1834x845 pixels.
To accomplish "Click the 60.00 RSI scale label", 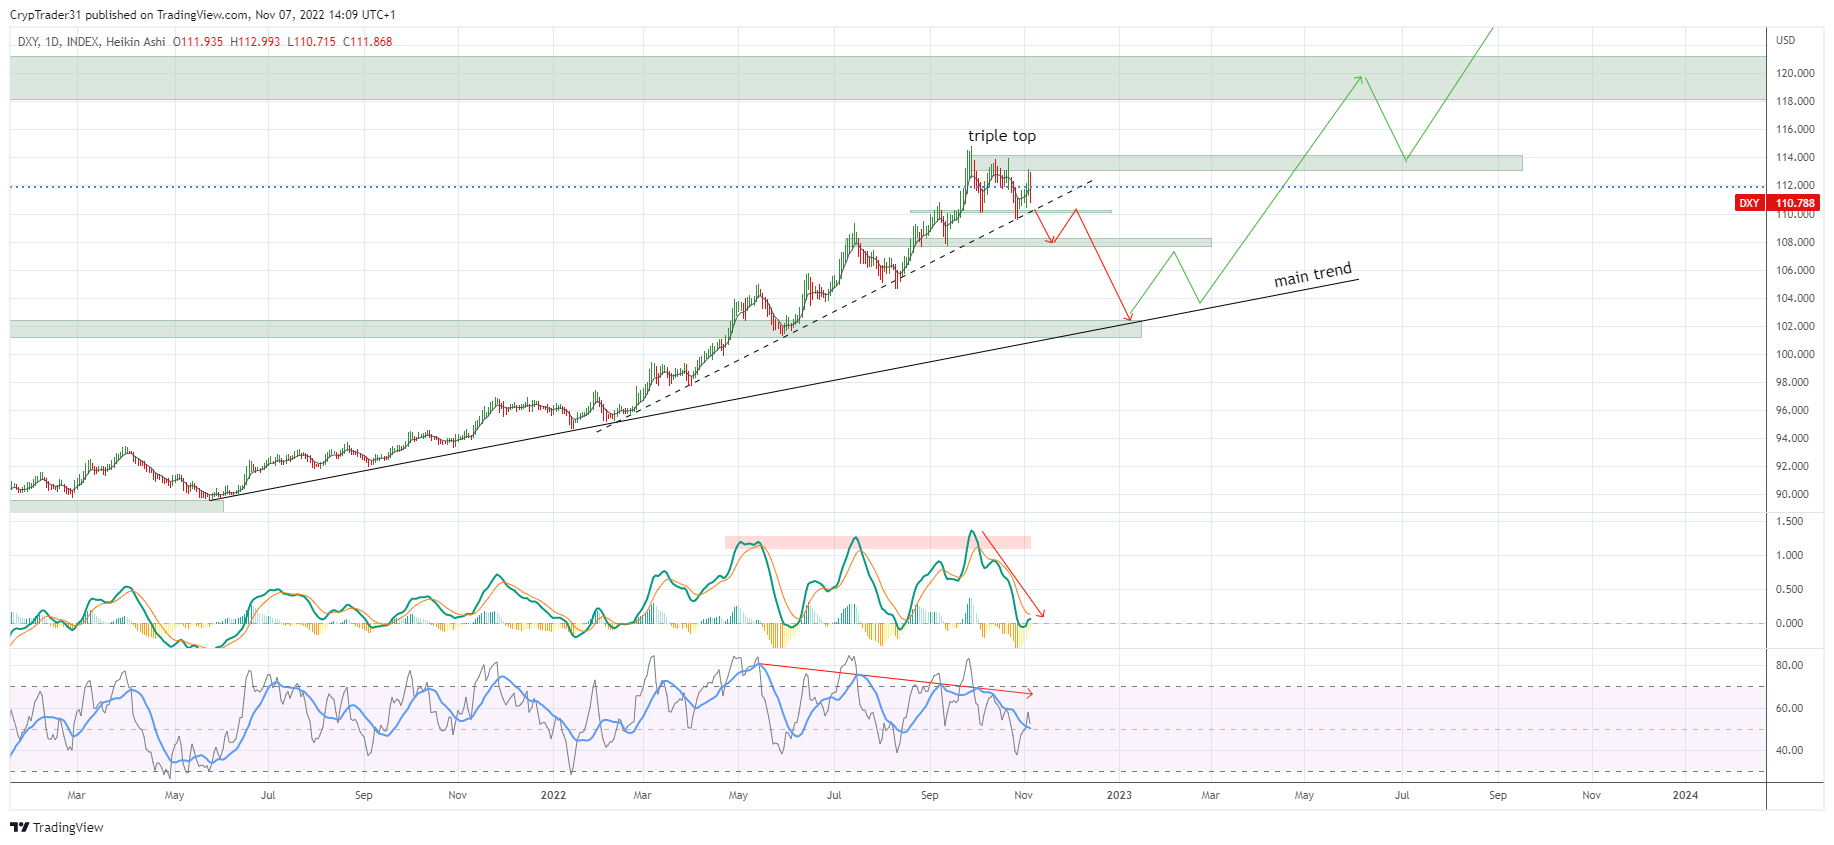I will click(1790, 708).
